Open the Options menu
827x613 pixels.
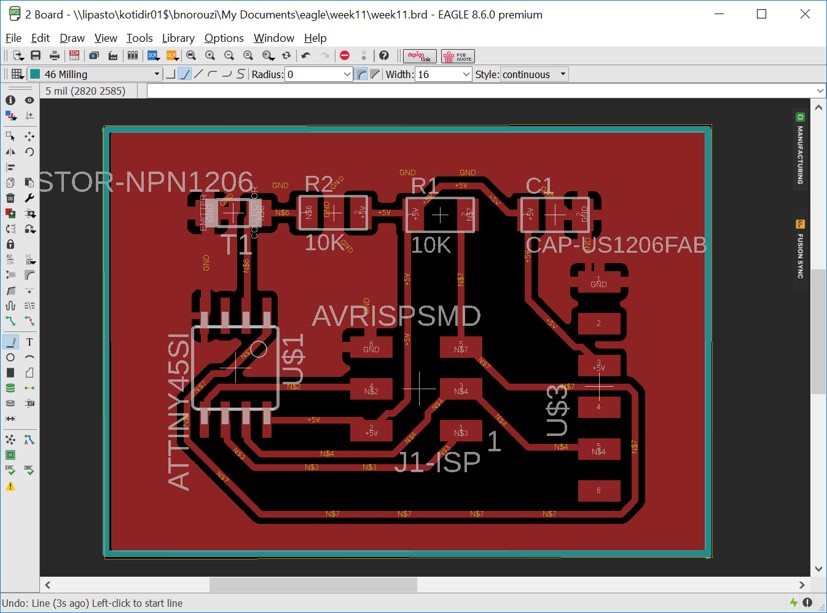[224, 38]
